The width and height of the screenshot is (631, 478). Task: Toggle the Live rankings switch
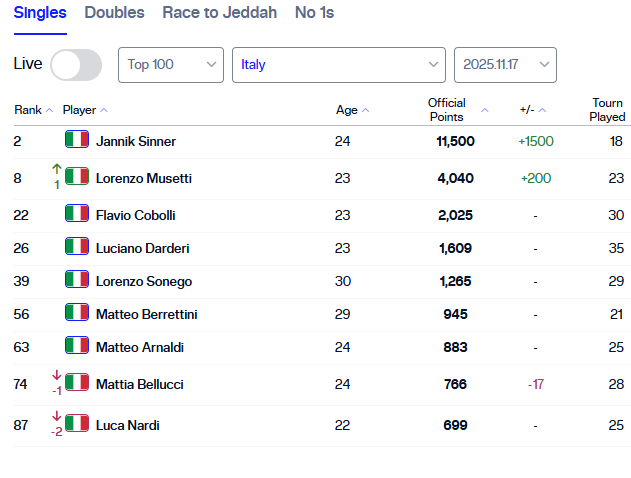76,65
